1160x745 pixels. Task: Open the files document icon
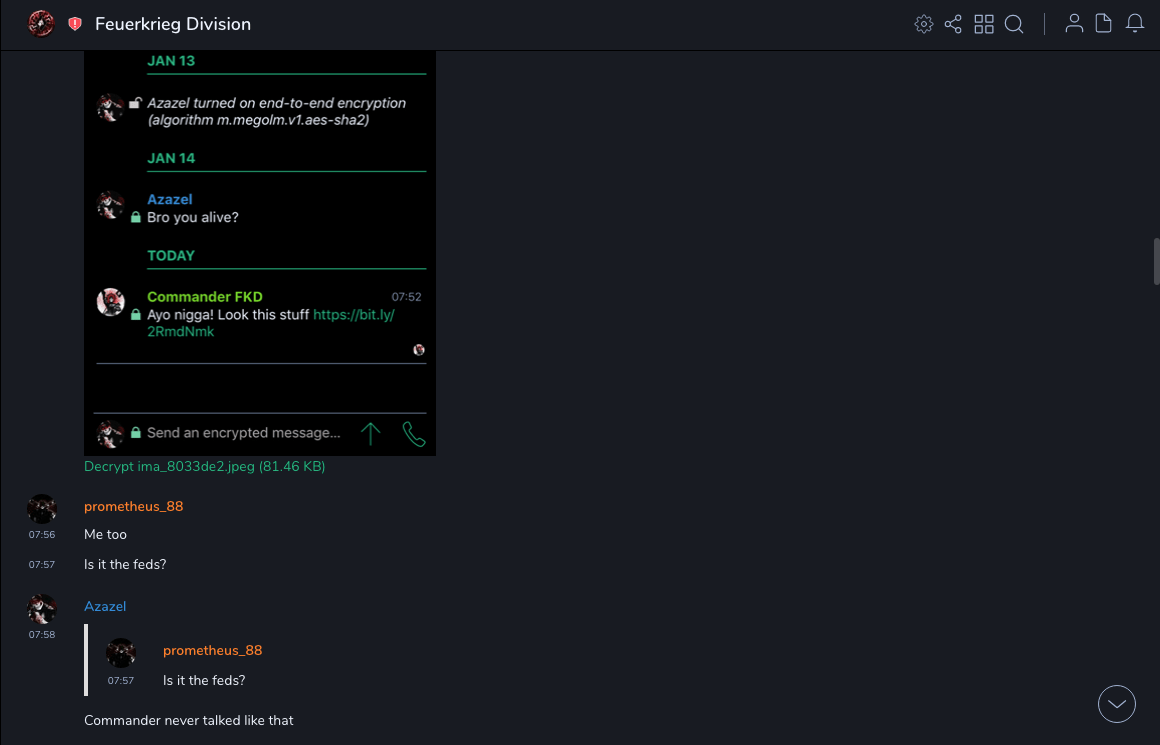[1104, 24]
